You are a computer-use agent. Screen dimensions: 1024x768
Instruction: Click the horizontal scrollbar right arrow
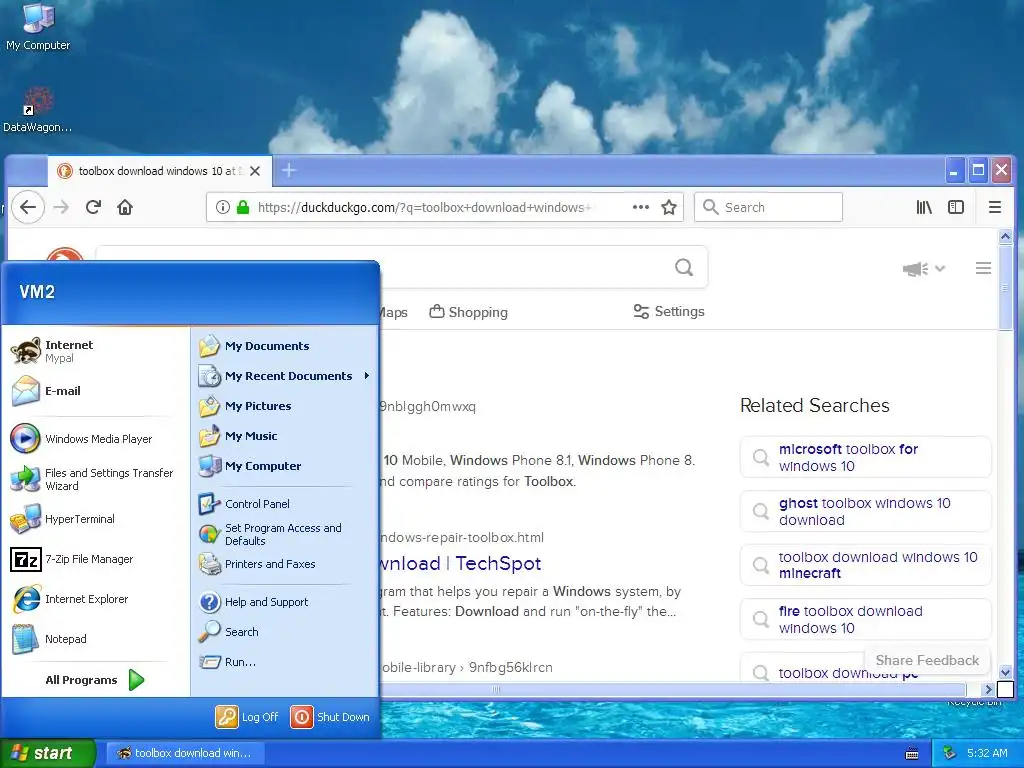[987, 689]
